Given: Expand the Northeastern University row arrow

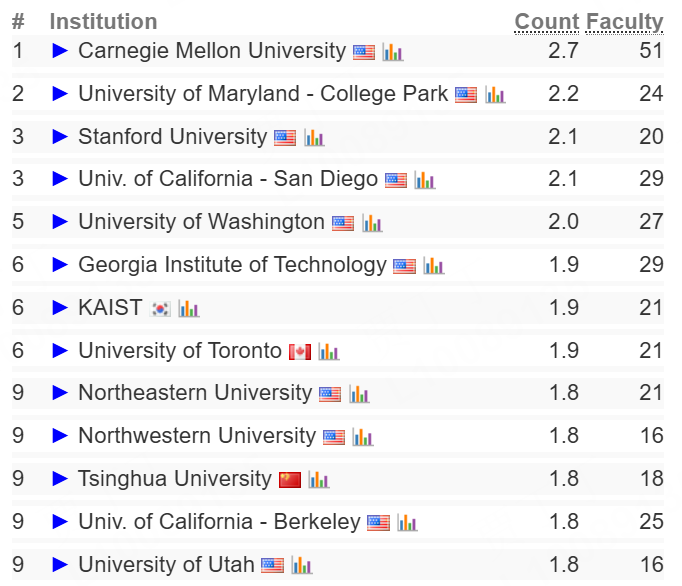Looking at the screenshot, I should [60, 394].
